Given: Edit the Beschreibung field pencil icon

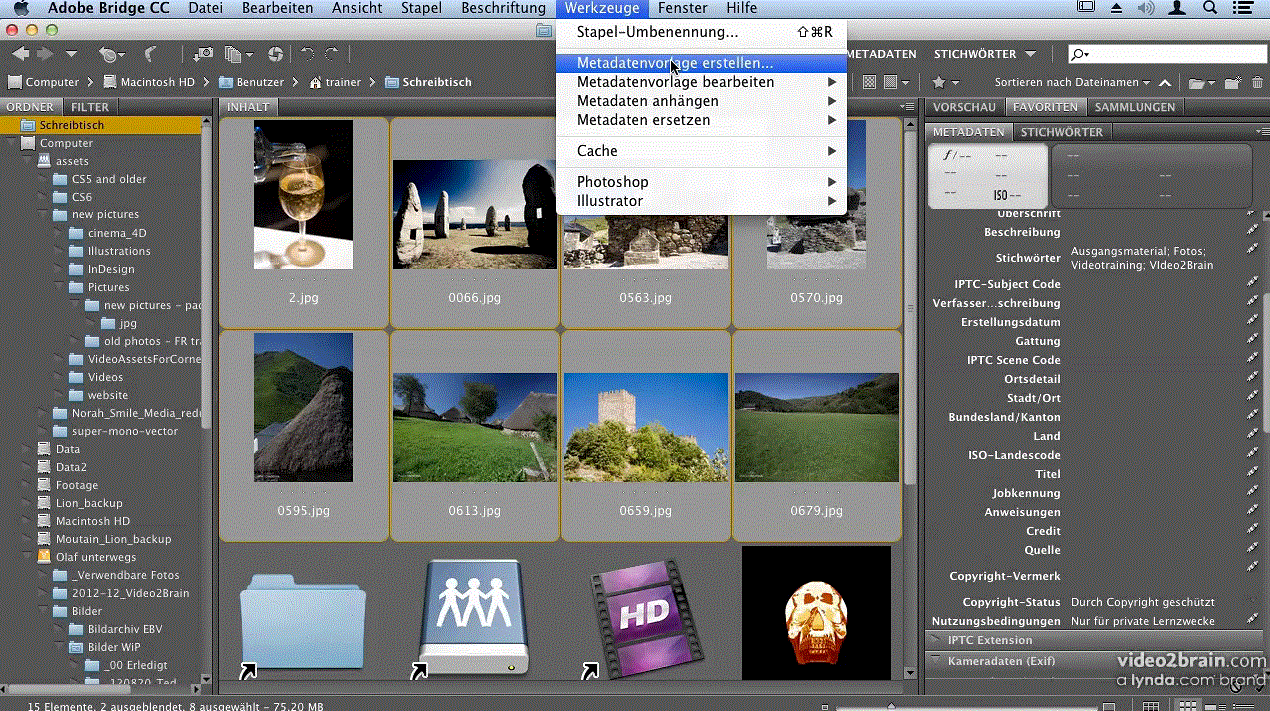Looking at the screenshot, I should pyautogui.click(x=1253, y=232).
